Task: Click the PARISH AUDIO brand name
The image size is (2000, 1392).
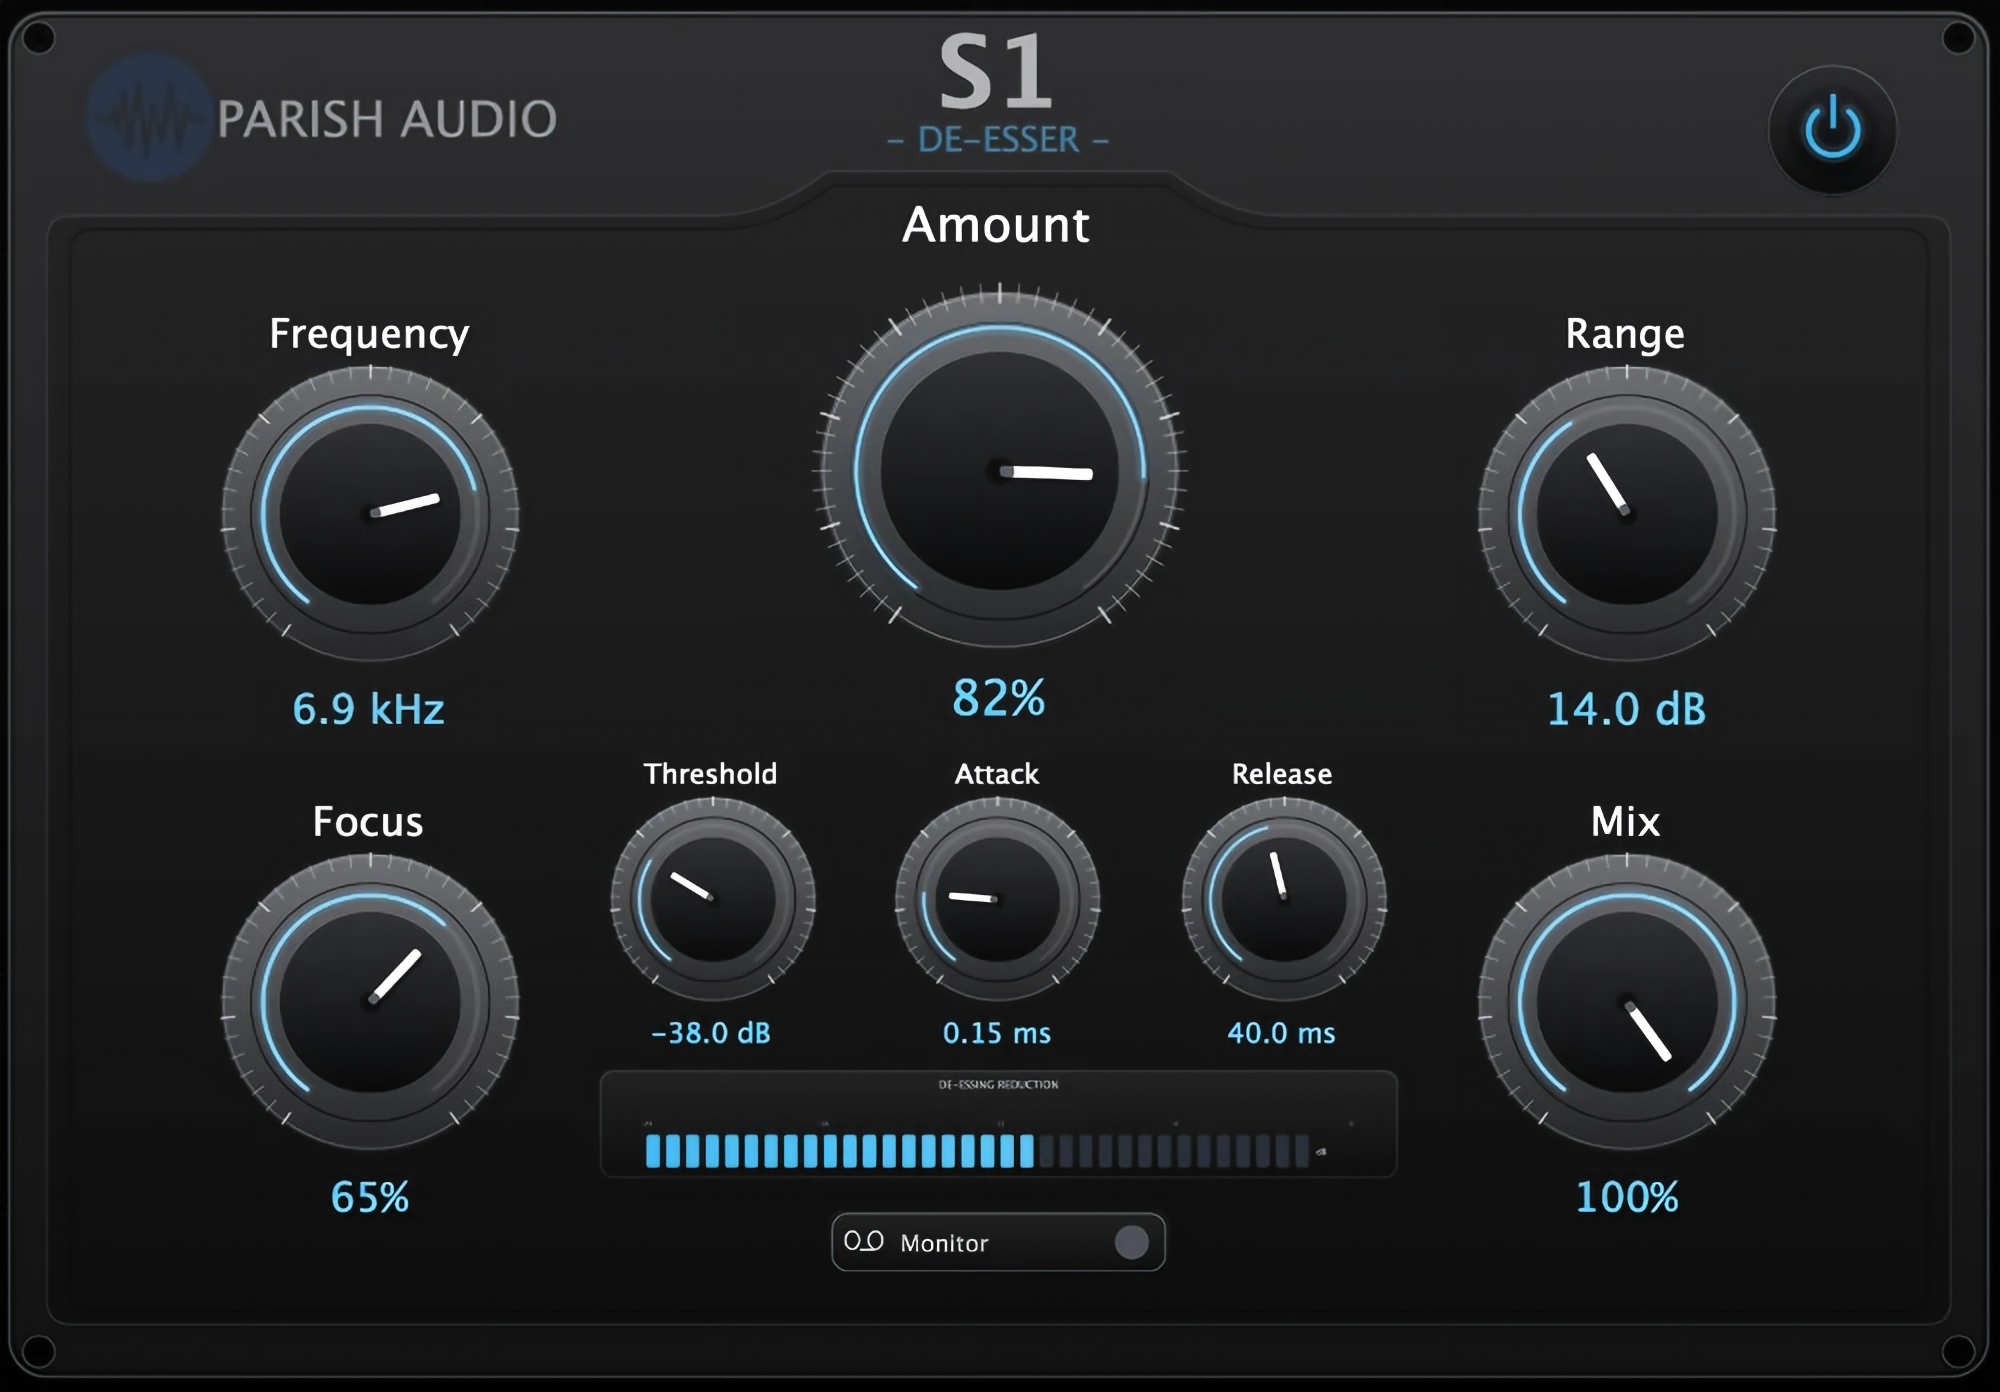Action: (x=387, y=119)
